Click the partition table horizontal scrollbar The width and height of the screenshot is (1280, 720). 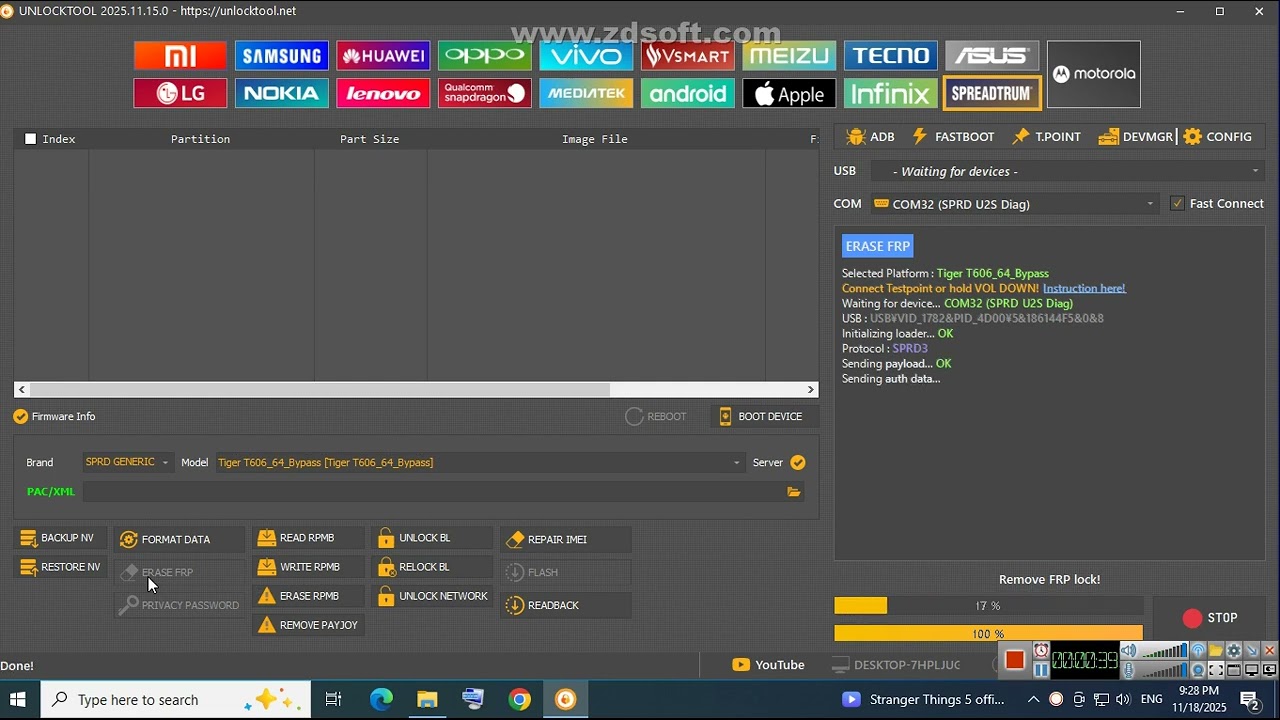click(416, 389)
